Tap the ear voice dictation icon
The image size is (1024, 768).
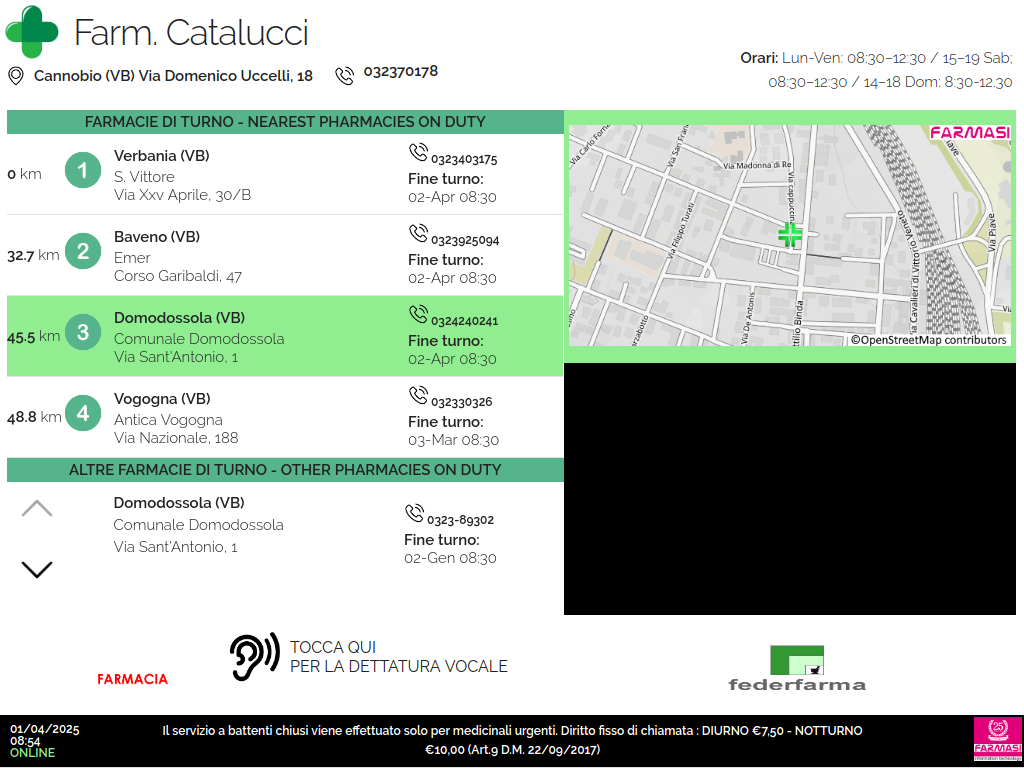254,658
